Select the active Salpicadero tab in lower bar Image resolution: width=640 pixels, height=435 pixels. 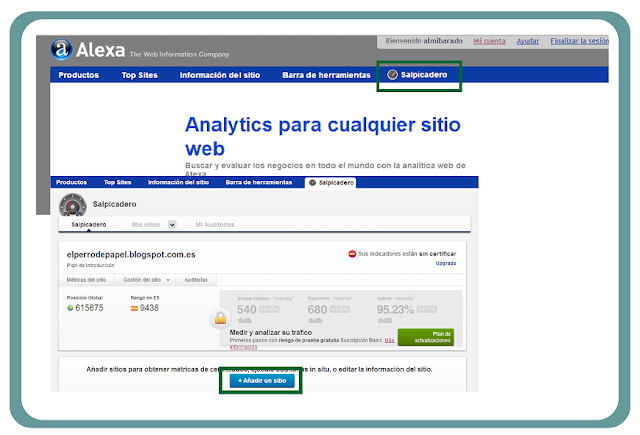(x=331, y=182)
